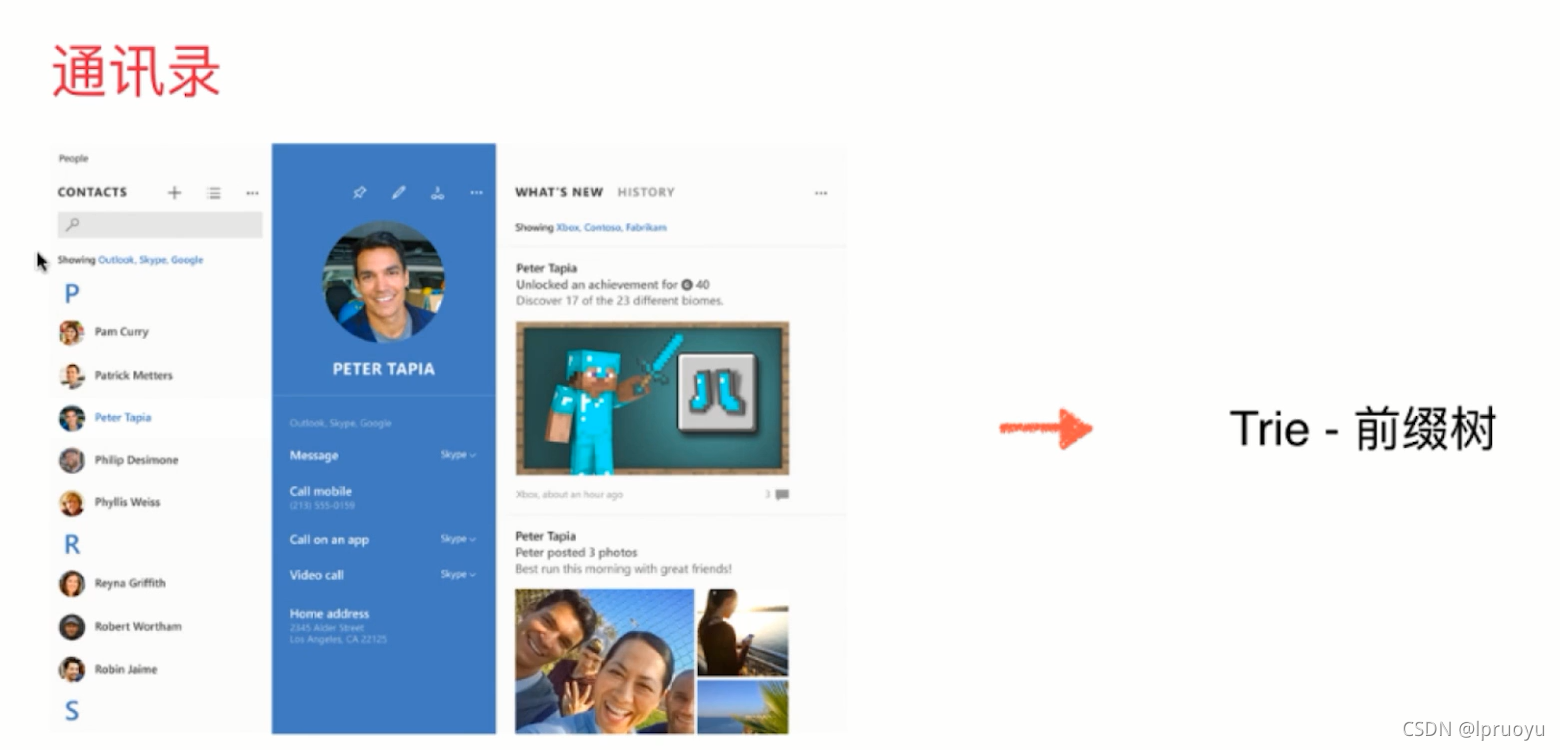The image size is (1560, 750).
Task: Click the link contacts icon in profile
Action: point(437,192)
